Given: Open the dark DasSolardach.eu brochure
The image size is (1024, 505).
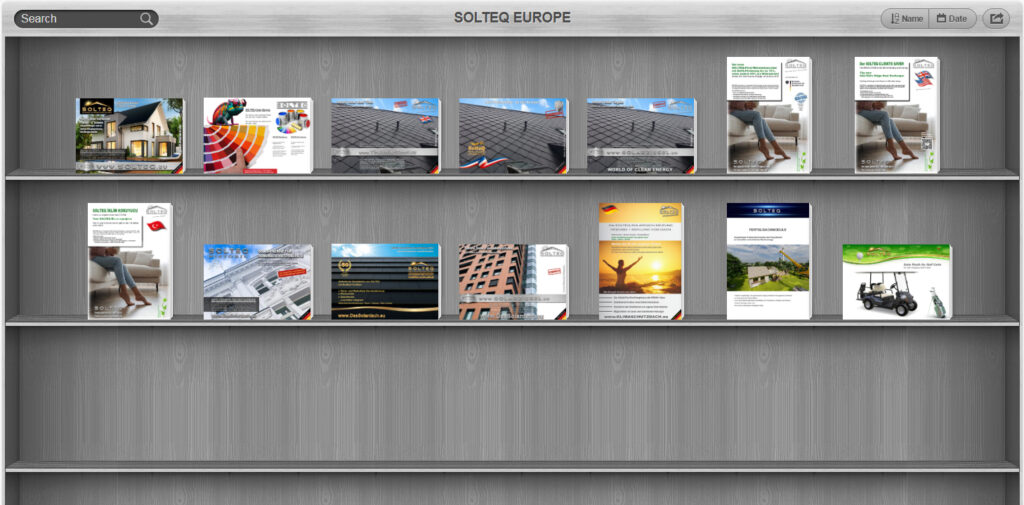Looking at the screenshot, I should 386,282.
